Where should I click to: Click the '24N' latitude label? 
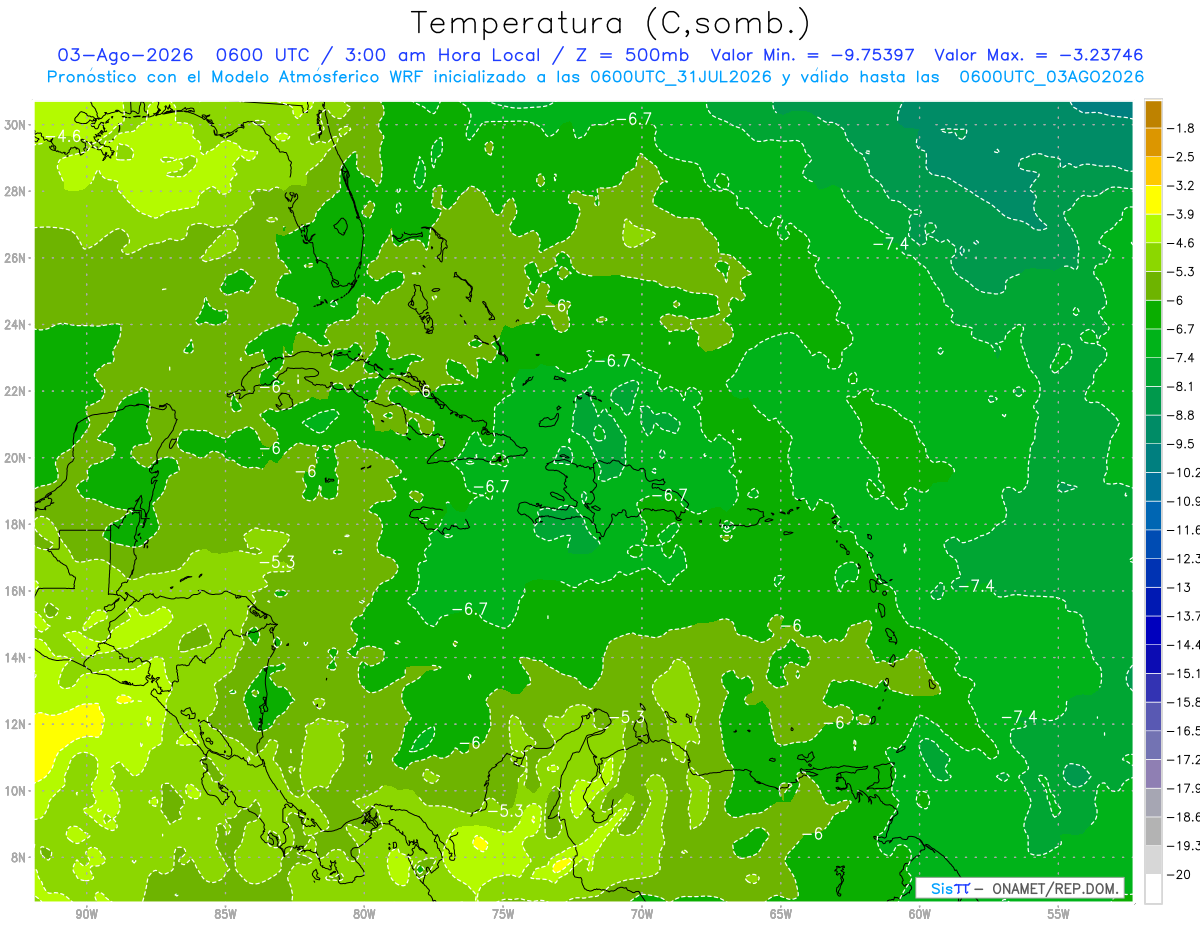click(x=17, y=325)
